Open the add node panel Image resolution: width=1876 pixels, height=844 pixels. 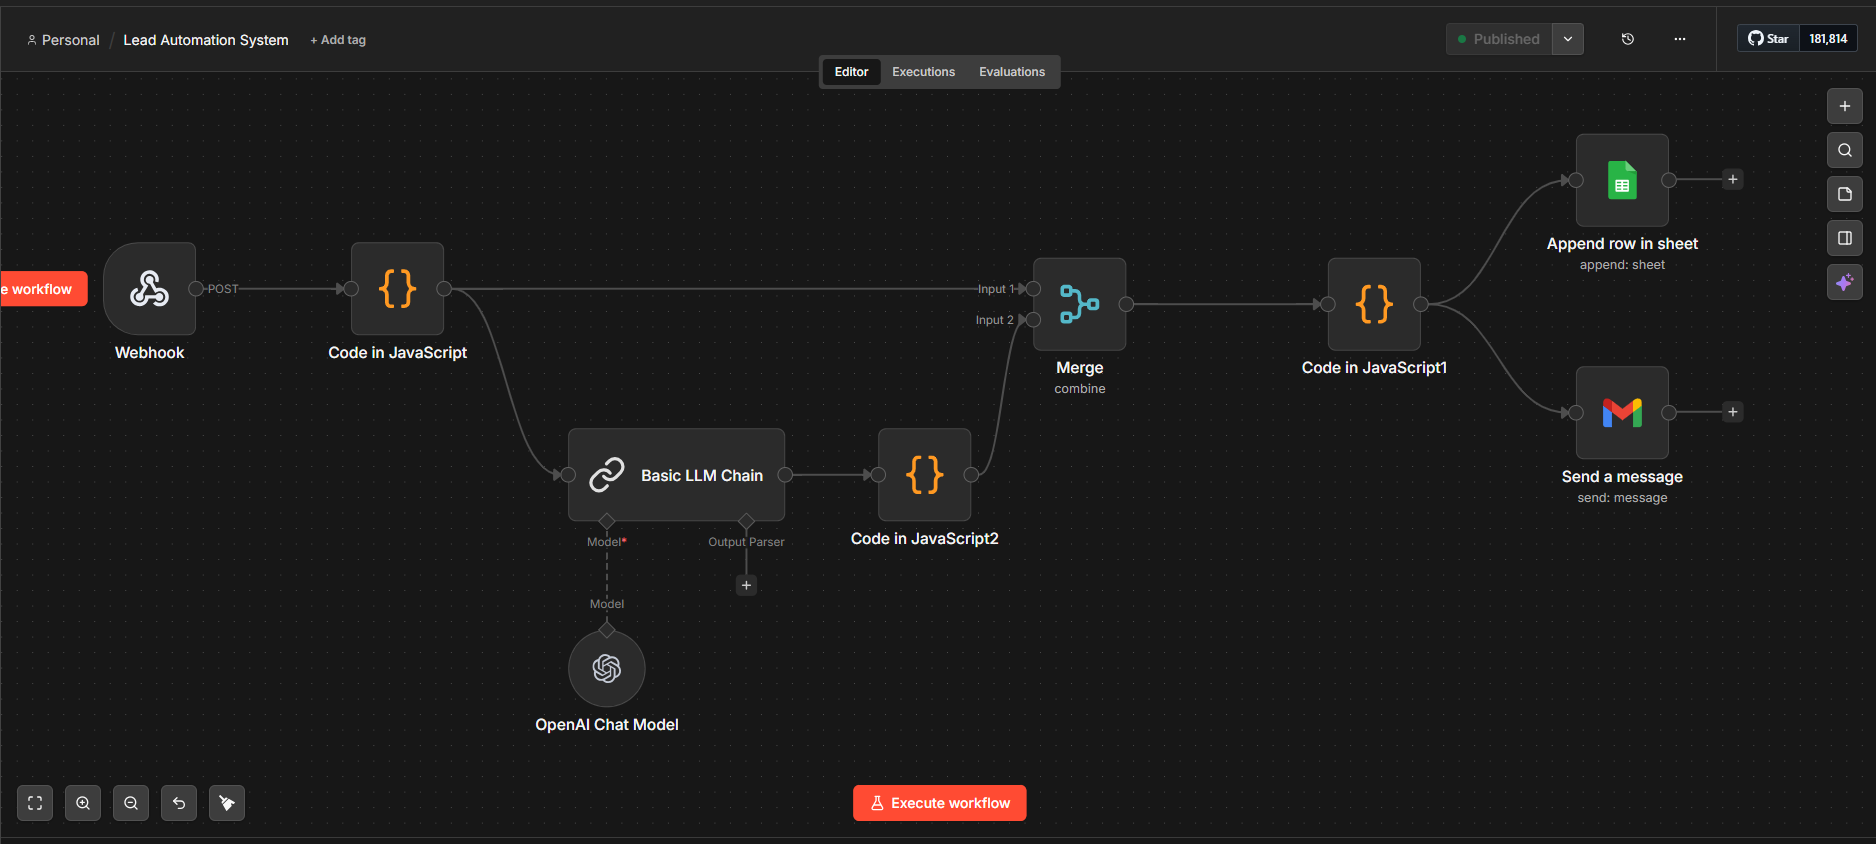(x=1845, y=106)
